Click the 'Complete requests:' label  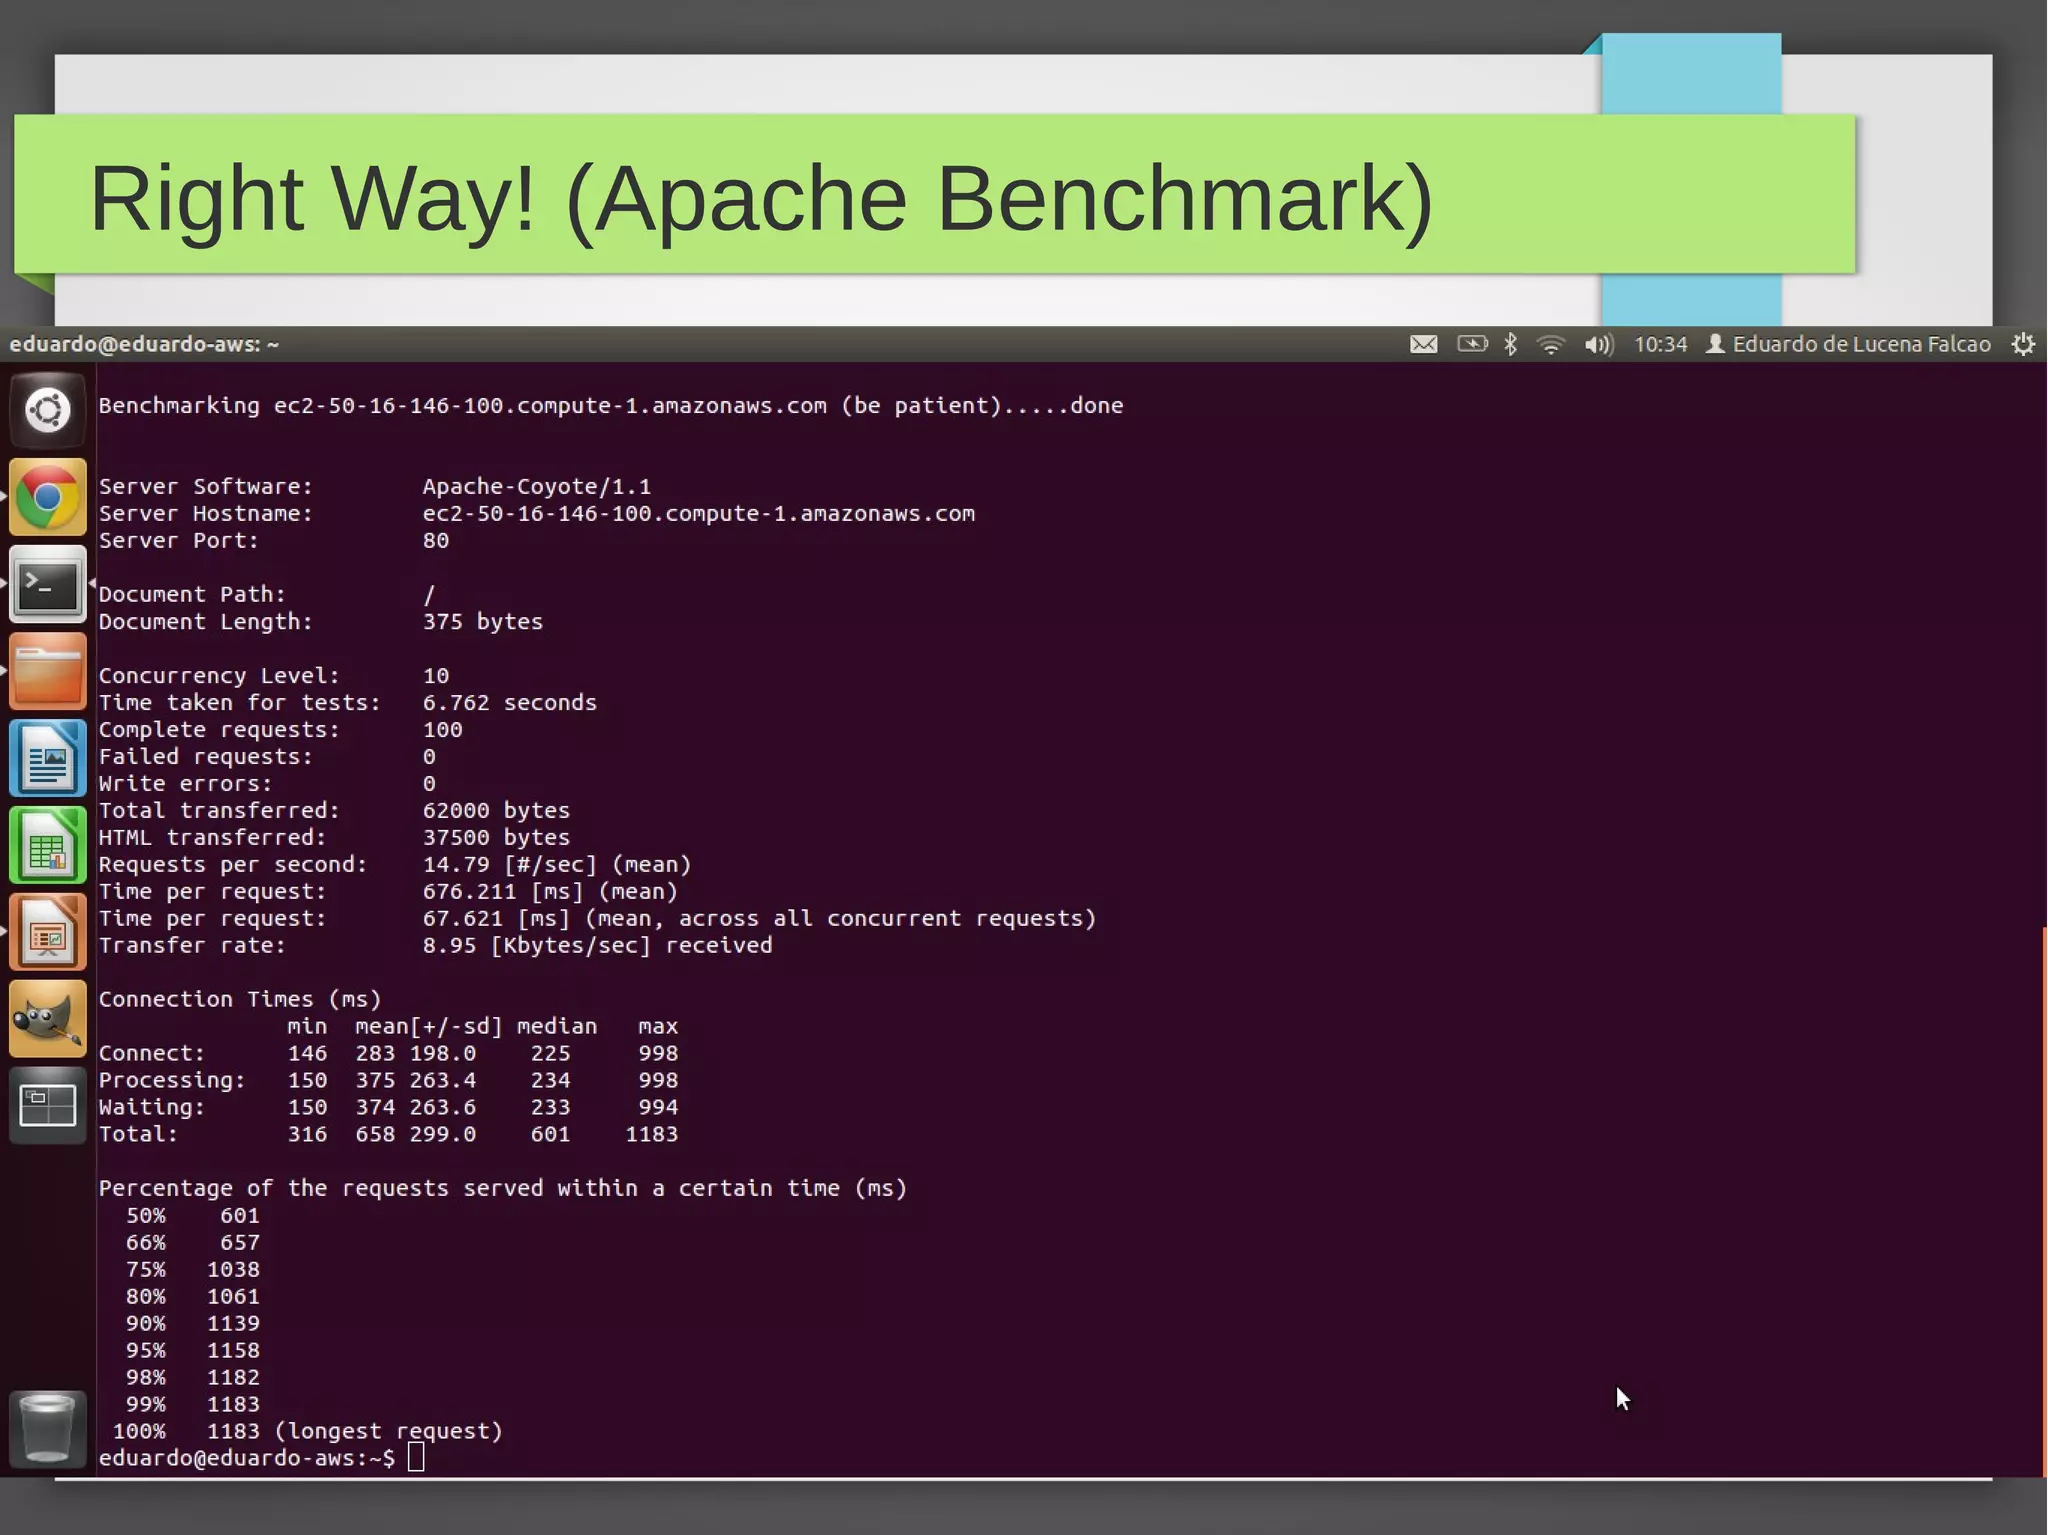point(219,730)
